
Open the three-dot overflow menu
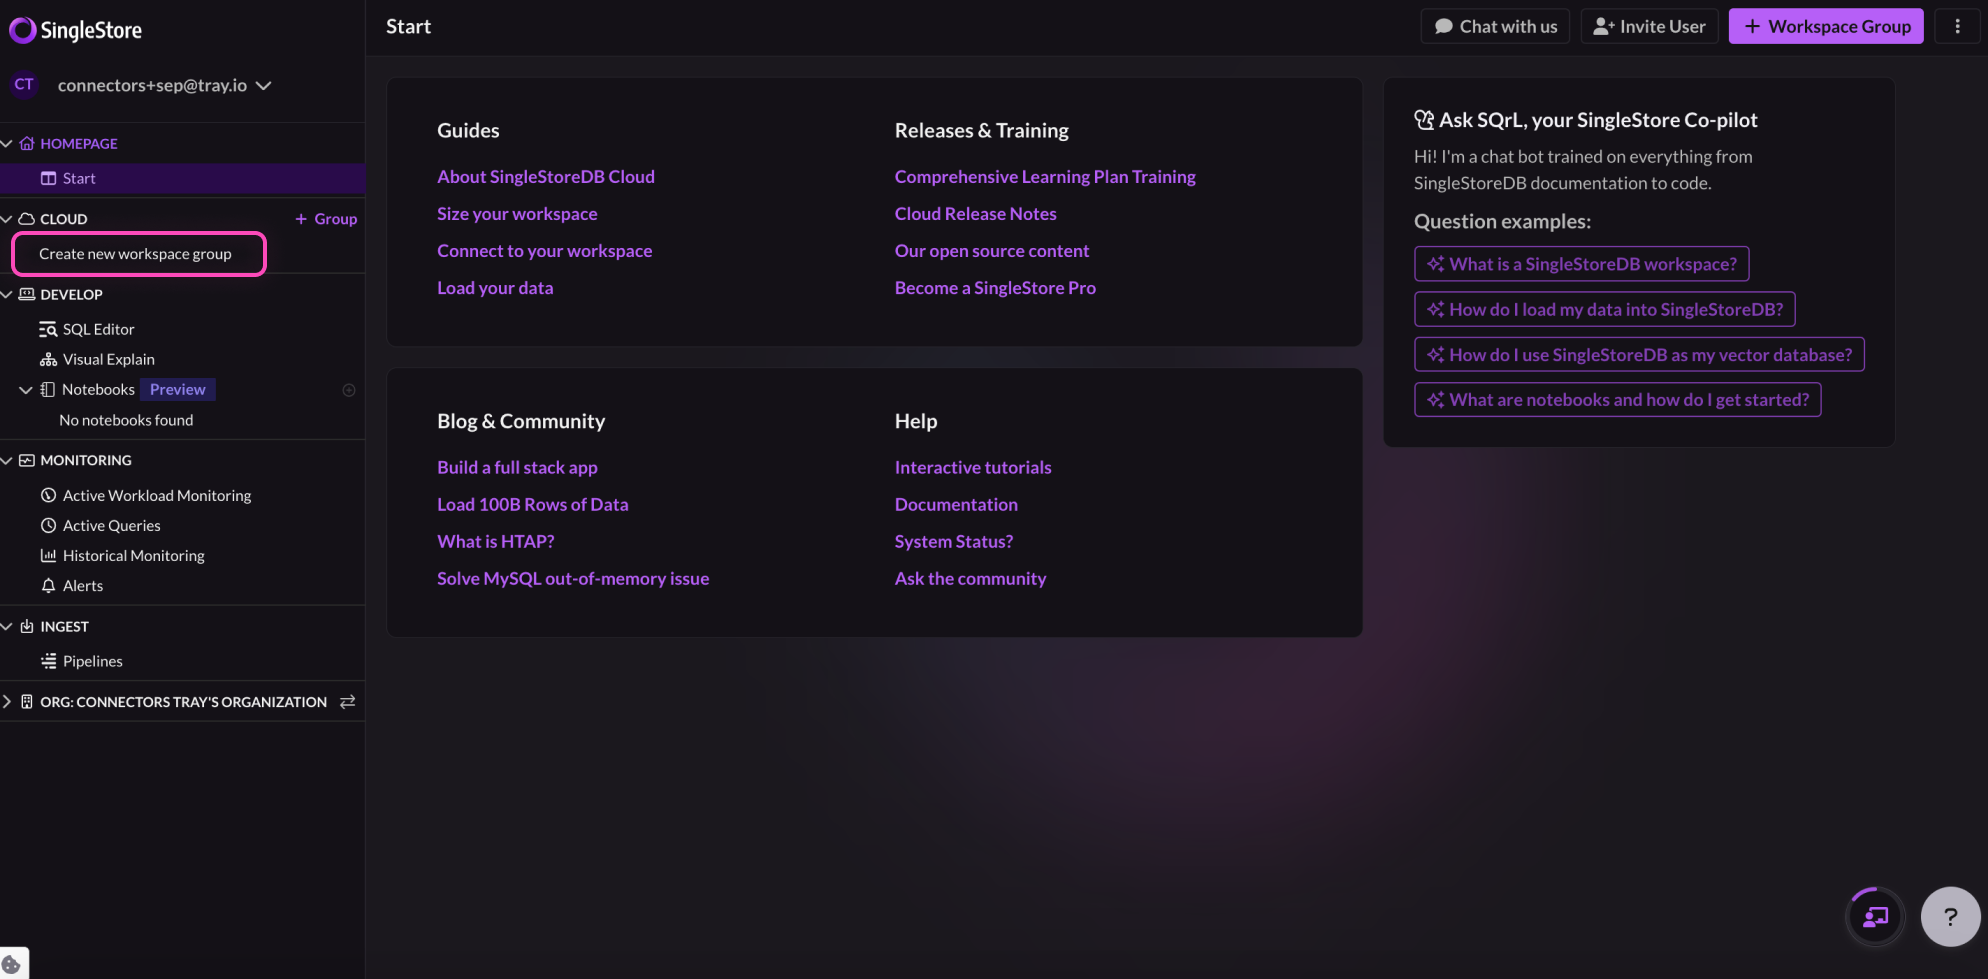point(1959,26)
